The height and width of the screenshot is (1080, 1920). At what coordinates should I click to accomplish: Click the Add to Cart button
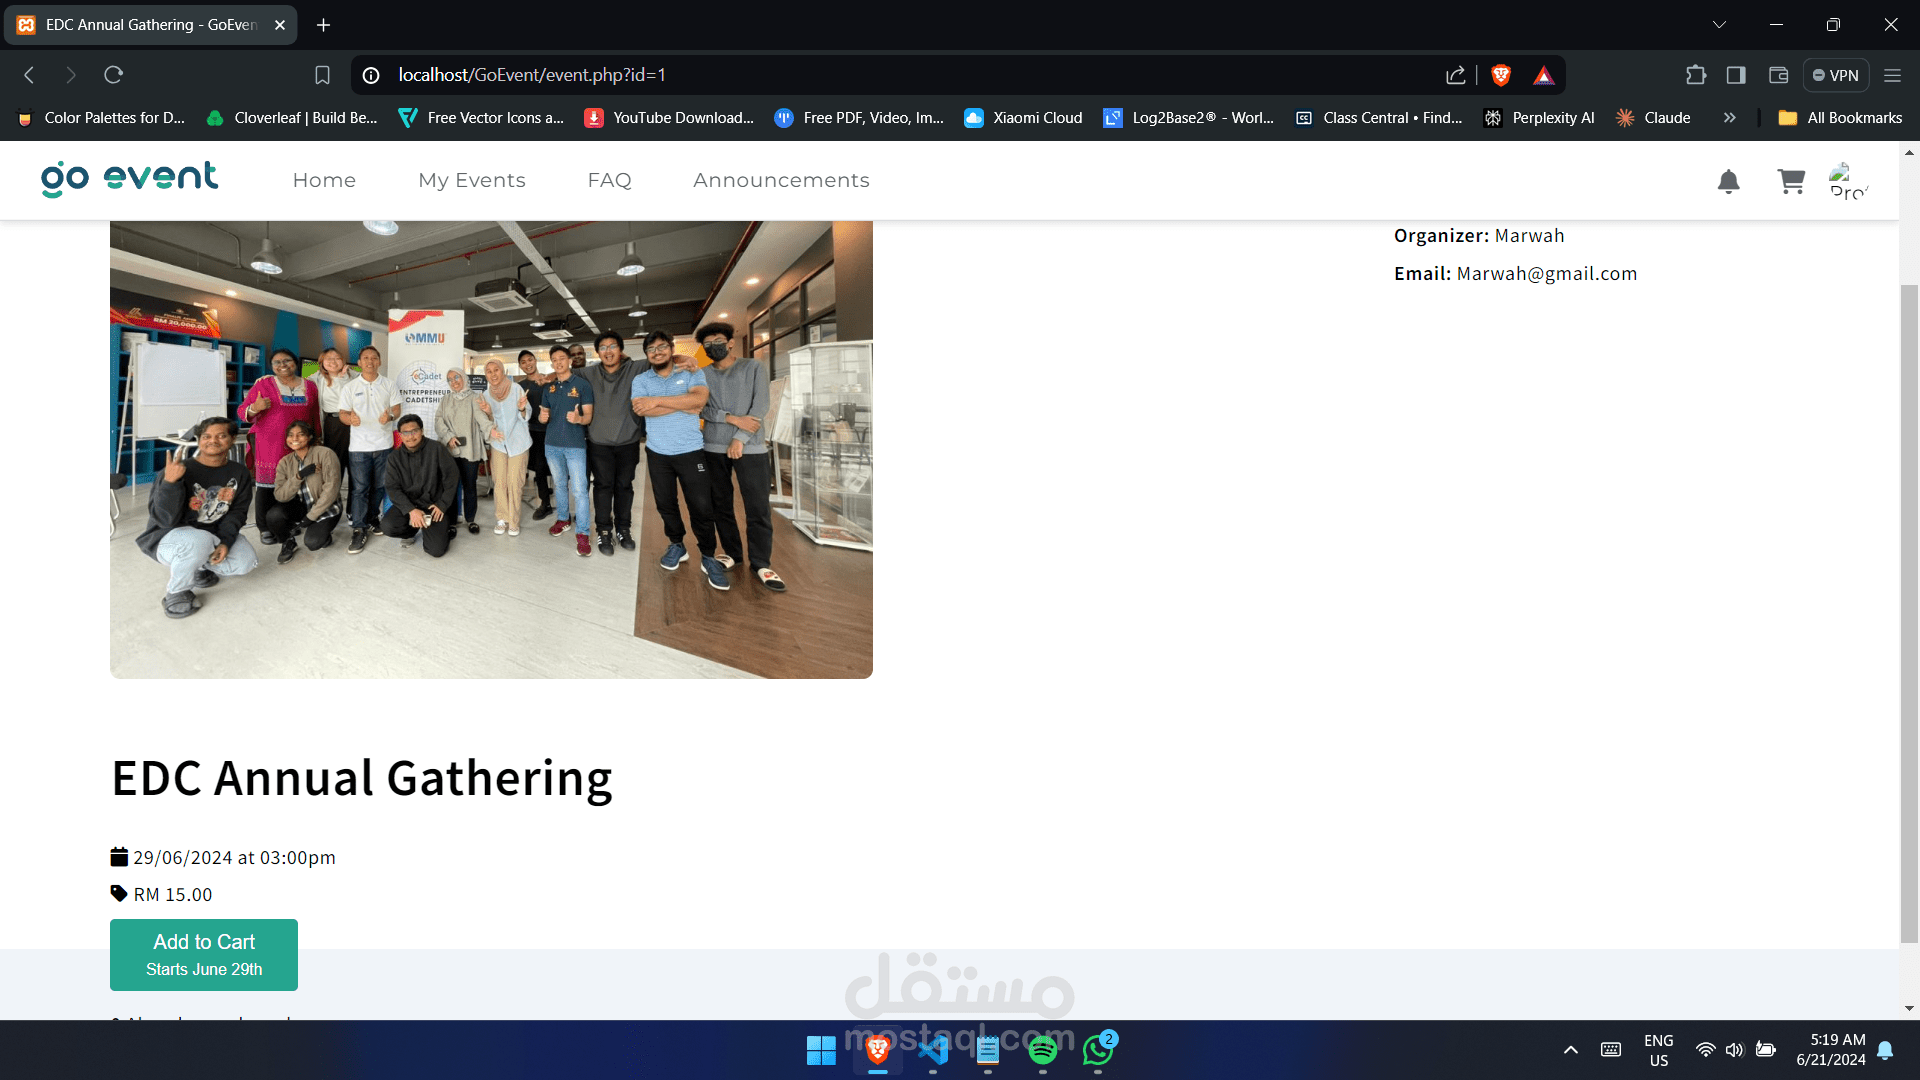pos(204,954)
